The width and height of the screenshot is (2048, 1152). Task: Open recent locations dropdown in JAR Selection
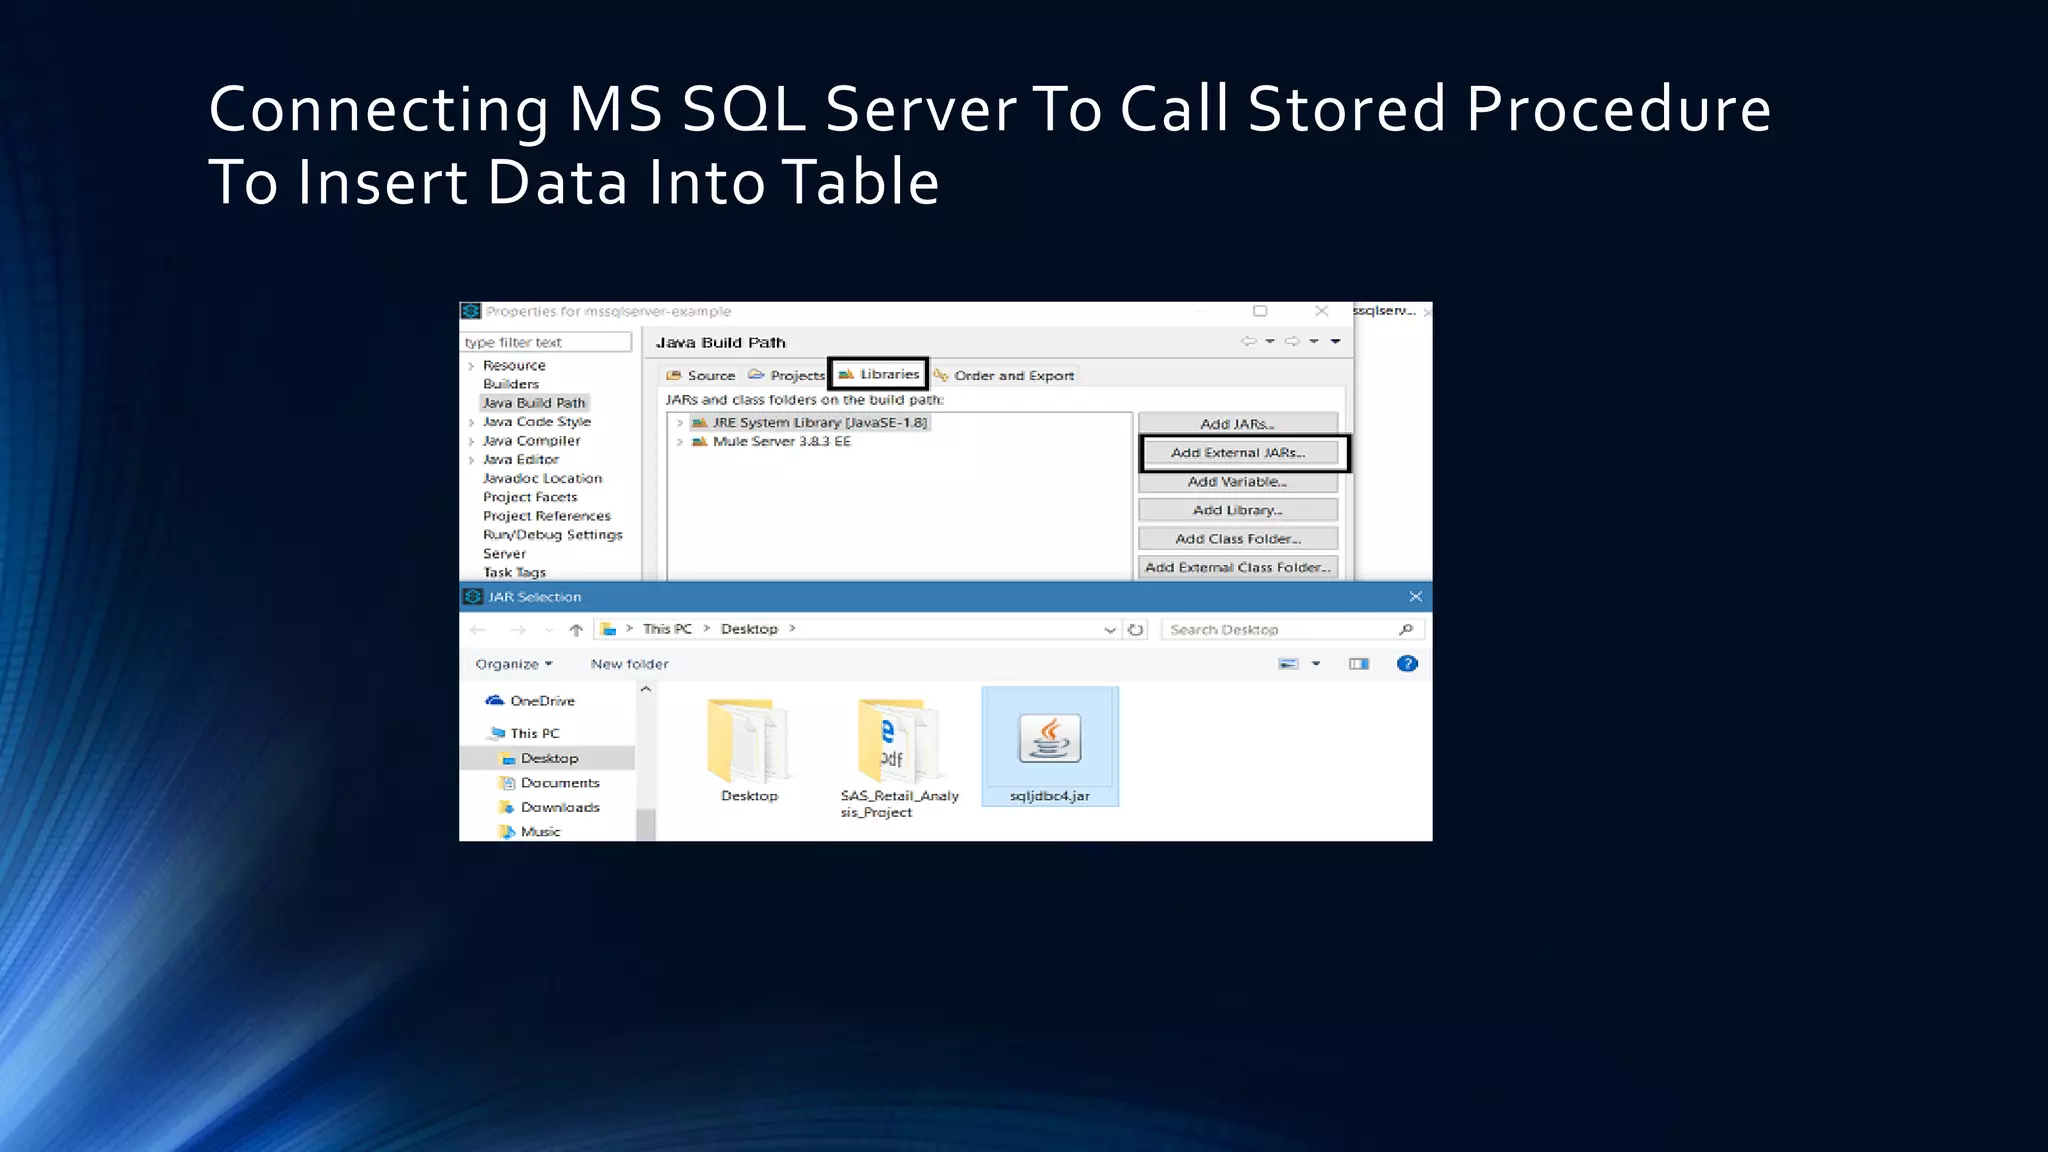click(x=549, y=630)
